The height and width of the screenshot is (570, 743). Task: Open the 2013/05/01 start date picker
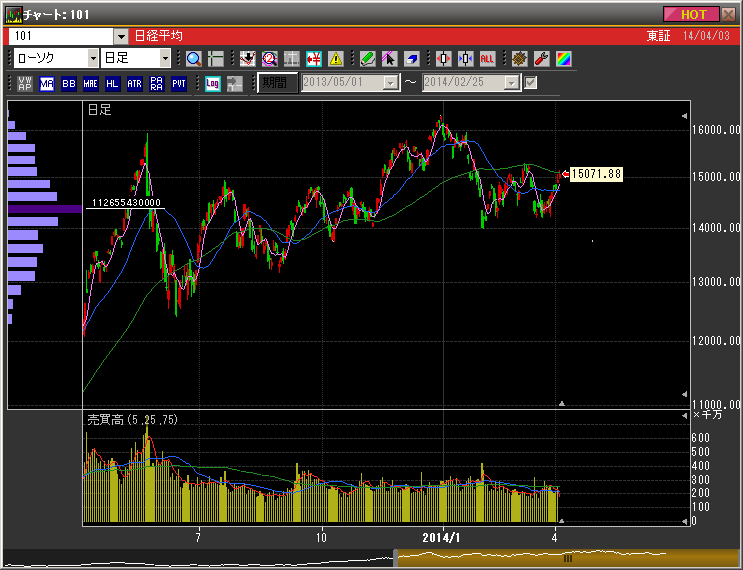pyautogui.click(x=390, y=83)
